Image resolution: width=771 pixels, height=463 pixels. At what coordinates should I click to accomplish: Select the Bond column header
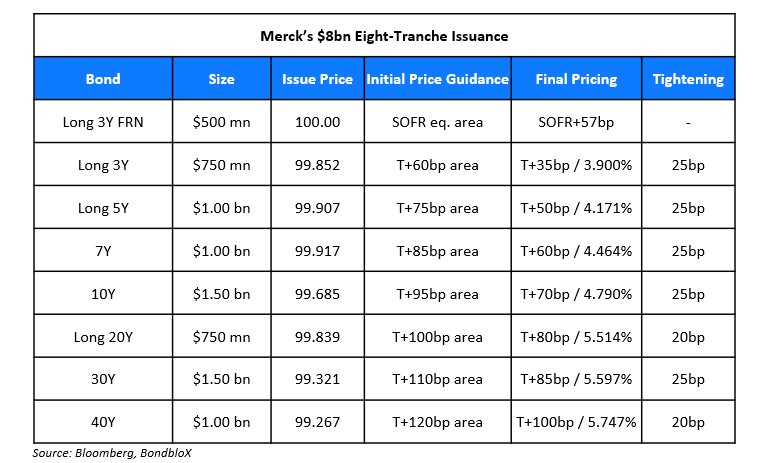[x=103, y=79]
